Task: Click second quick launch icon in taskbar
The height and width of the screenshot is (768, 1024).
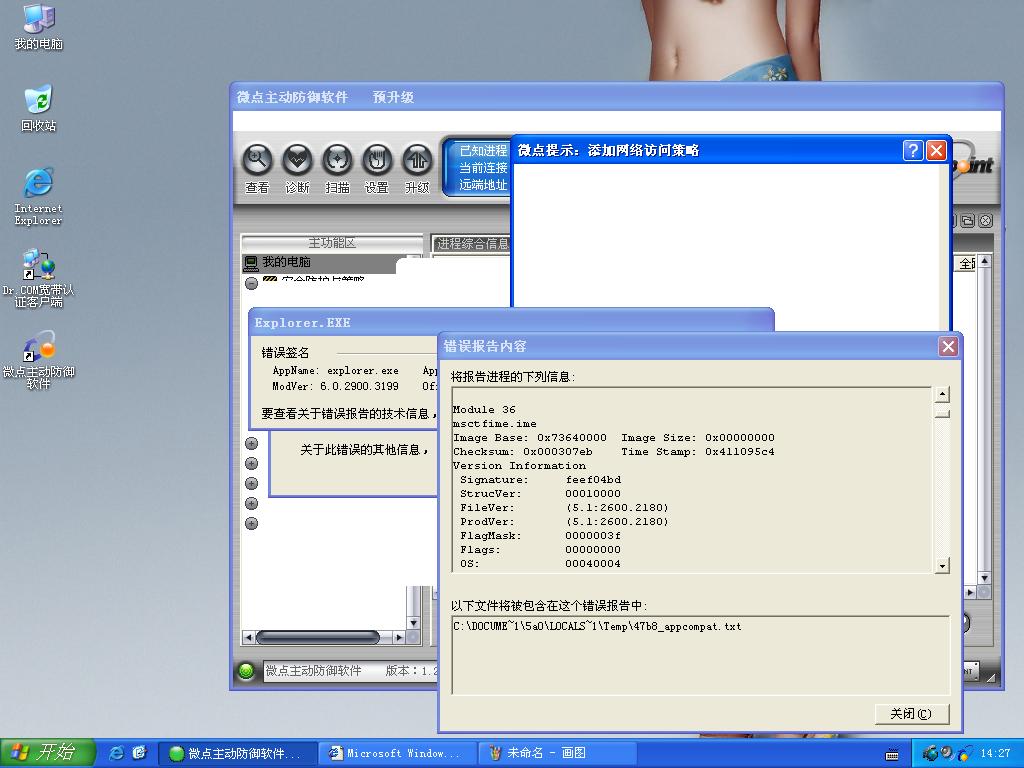Action: tap(139, 753)
